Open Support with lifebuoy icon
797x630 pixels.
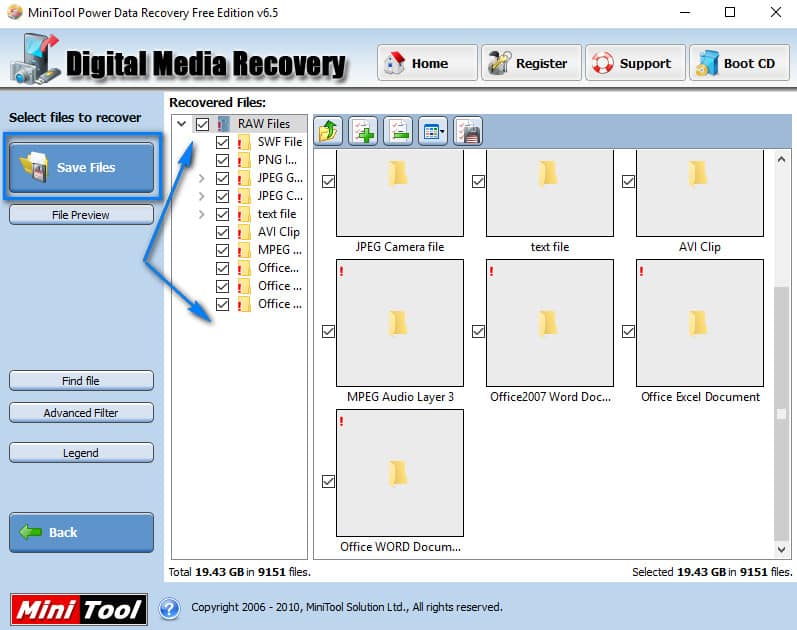click(634, 63)
